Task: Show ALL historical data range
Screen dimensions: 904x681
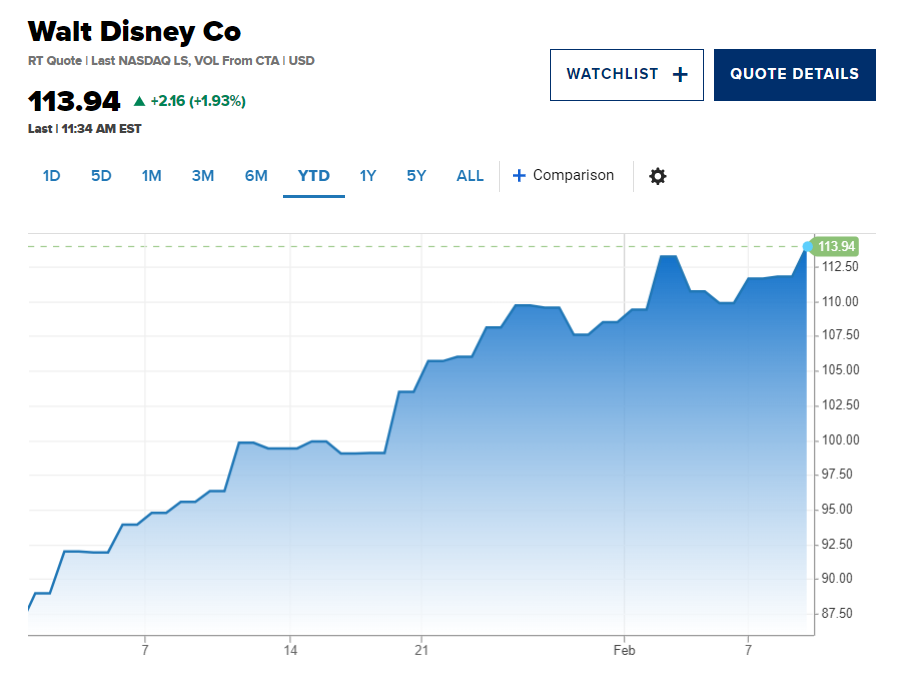Action: [x=470, y=176]
